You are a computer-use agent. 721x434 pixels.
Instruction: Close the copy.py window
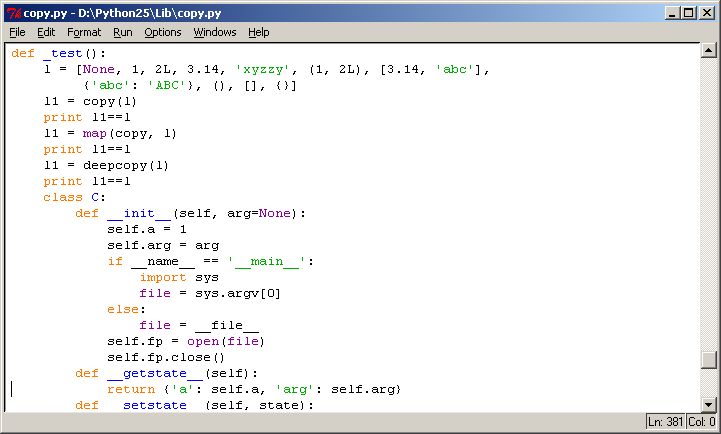click(707, 13)
